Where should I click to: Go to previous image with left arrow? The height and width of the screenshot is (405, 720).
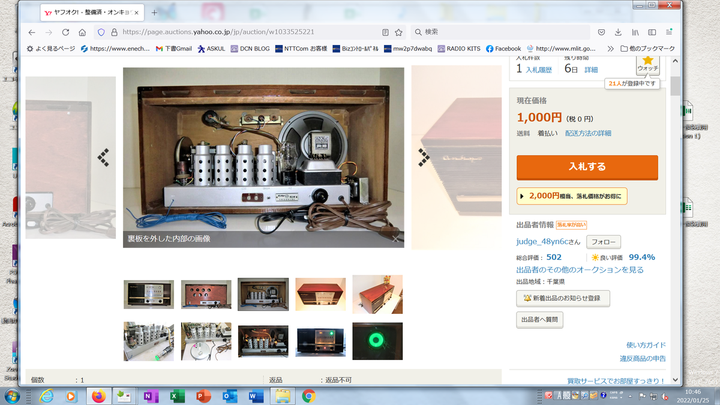click(103, 156)
